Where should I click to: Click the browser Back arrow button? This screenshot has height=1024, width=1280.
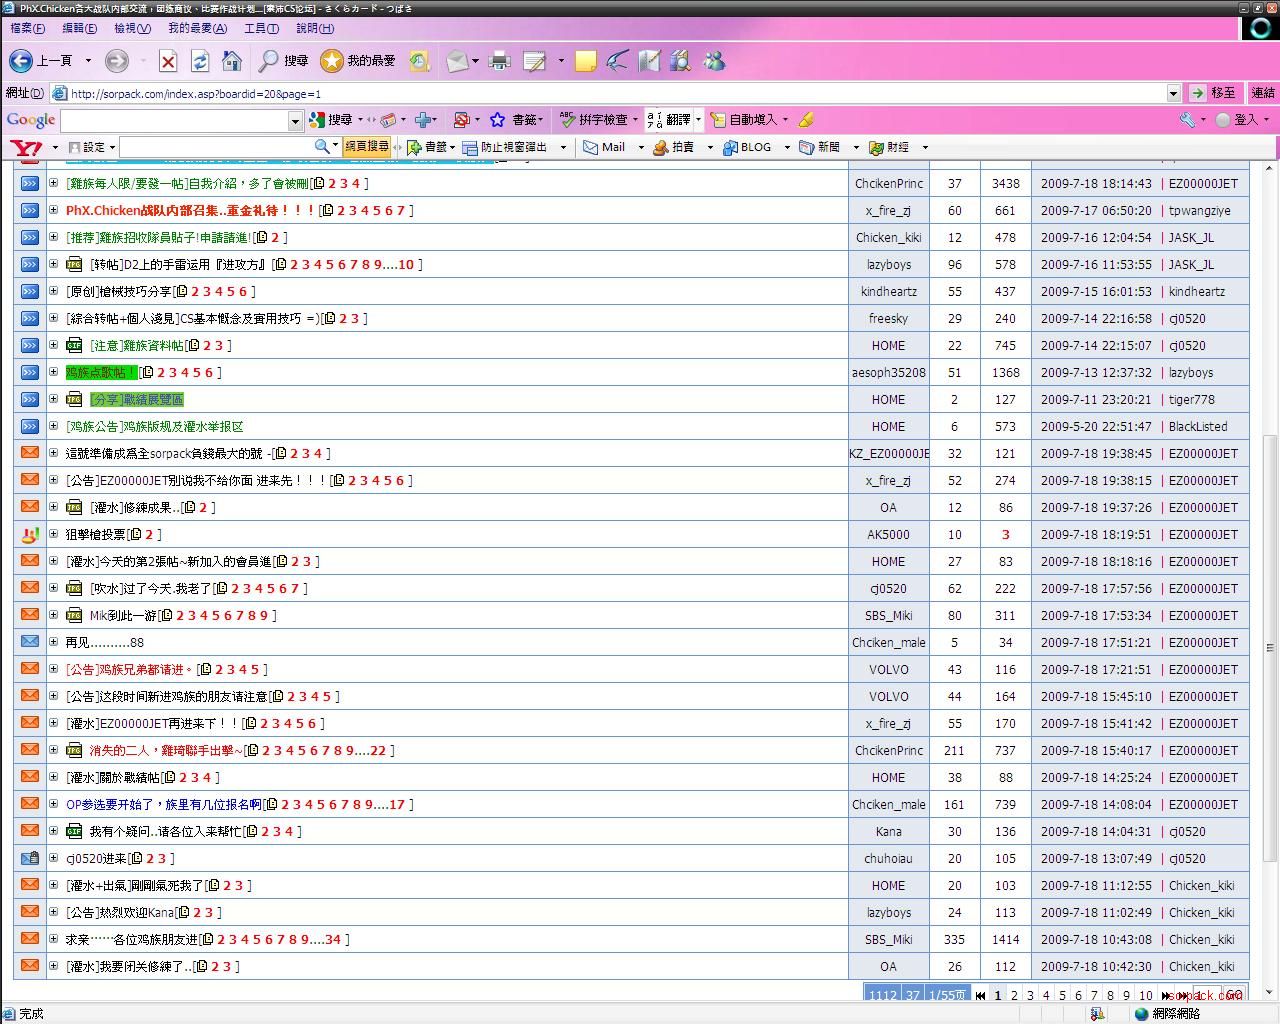pos(21,61)
